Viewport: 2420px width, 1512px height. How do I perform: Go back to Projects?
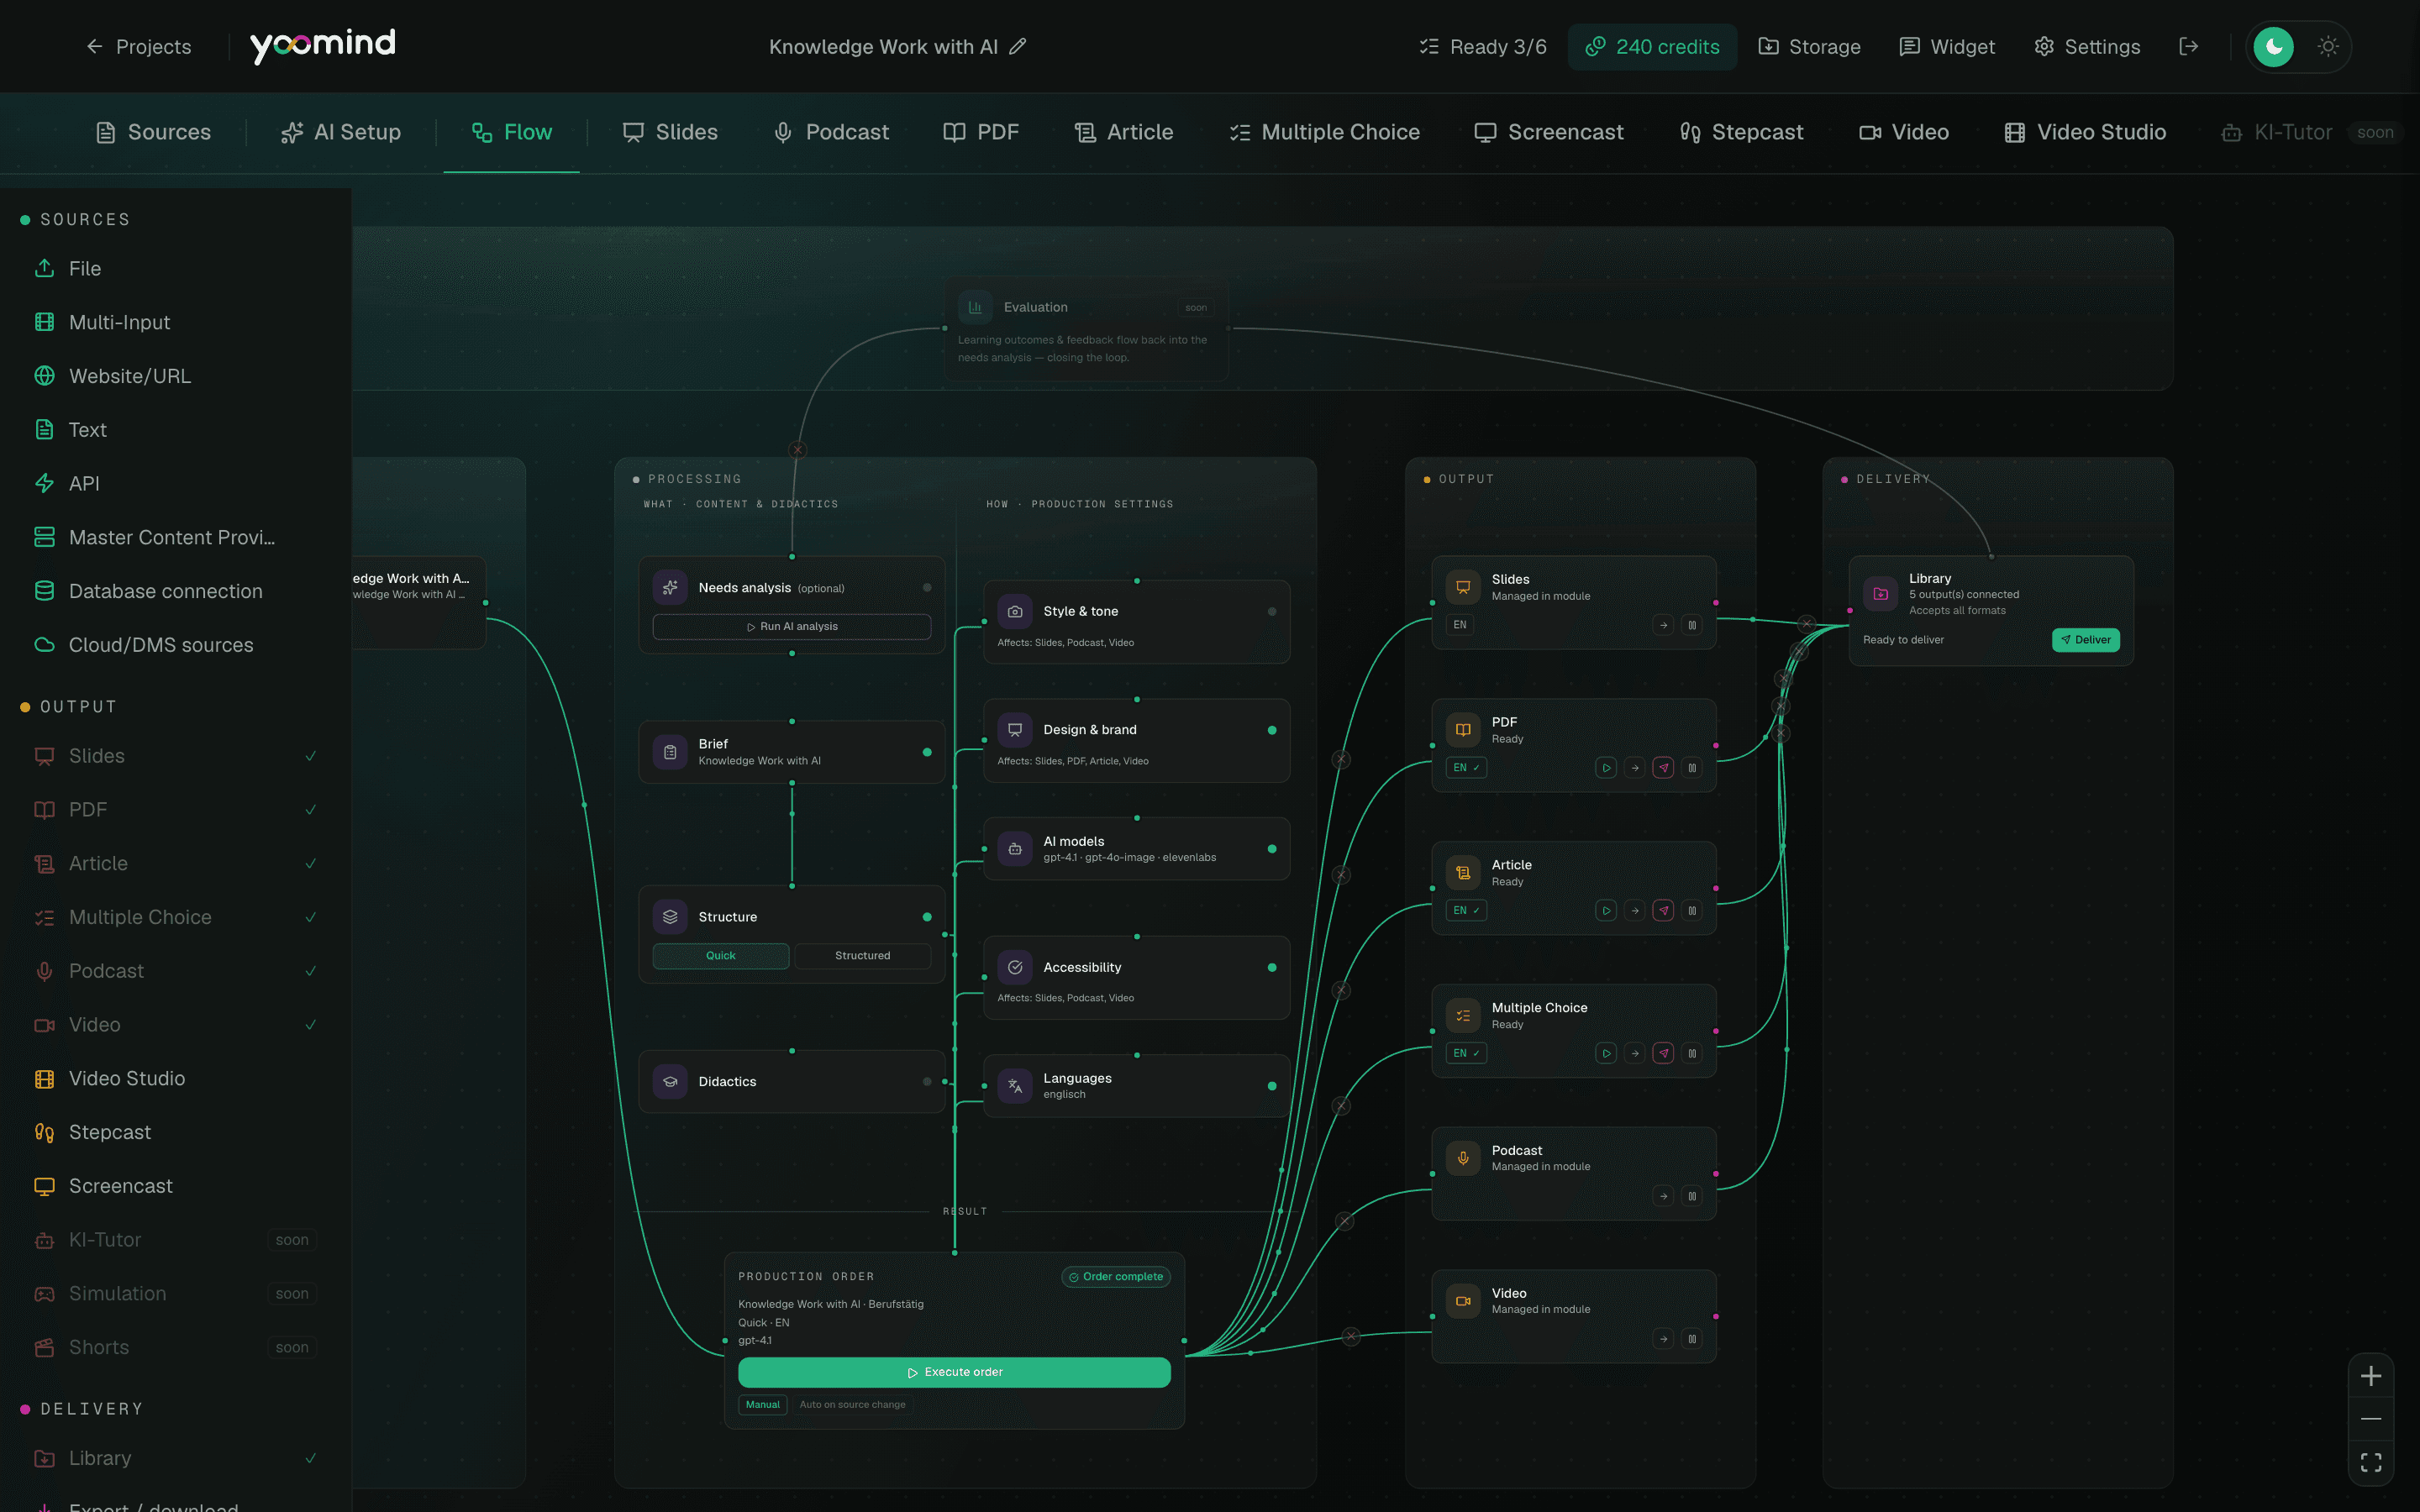[x=138, y=47]
